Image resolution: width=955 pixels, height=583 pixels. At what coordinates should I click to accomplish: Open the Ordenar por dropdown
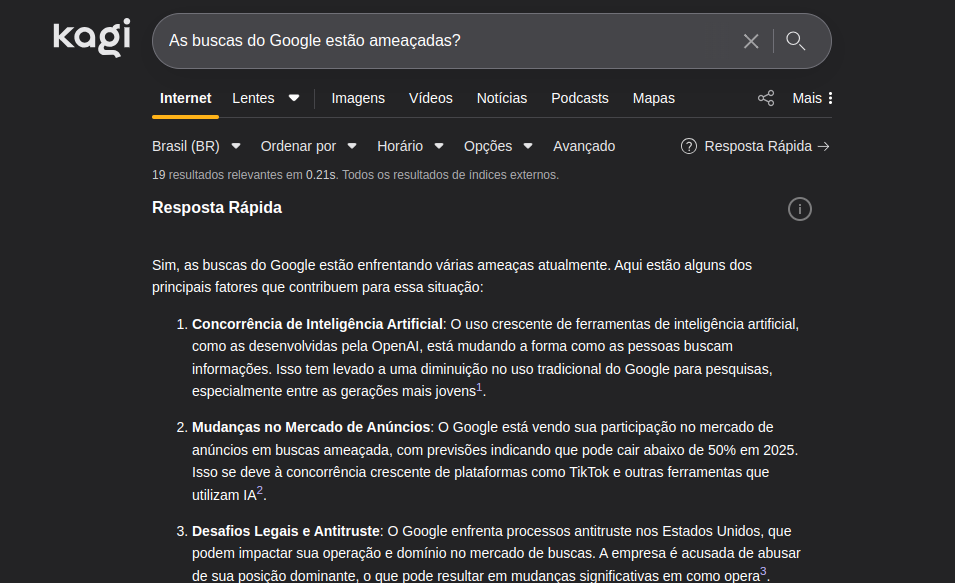click(x=308, y=146)
